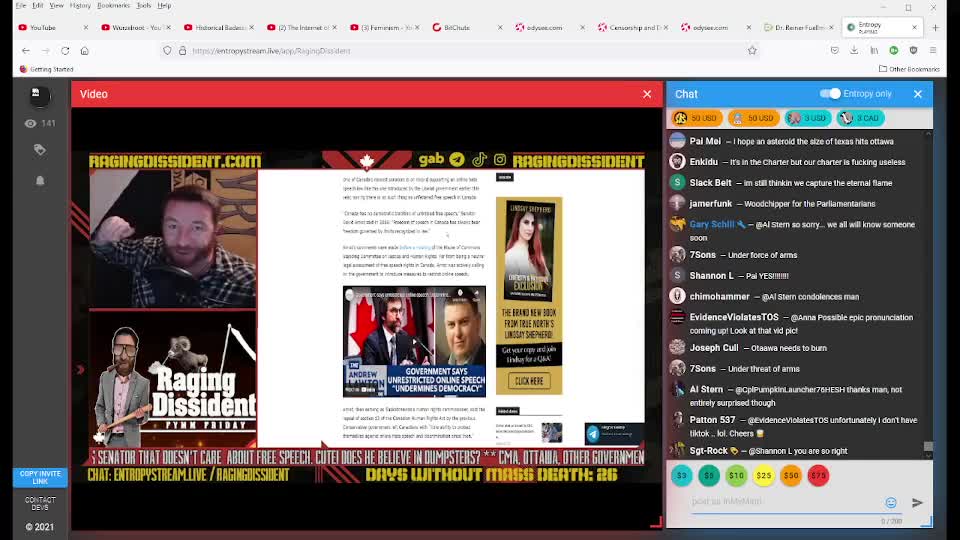Click the viewer count eye icon
The width and height of the screenshot is (960, 540).
coord(30,124)
